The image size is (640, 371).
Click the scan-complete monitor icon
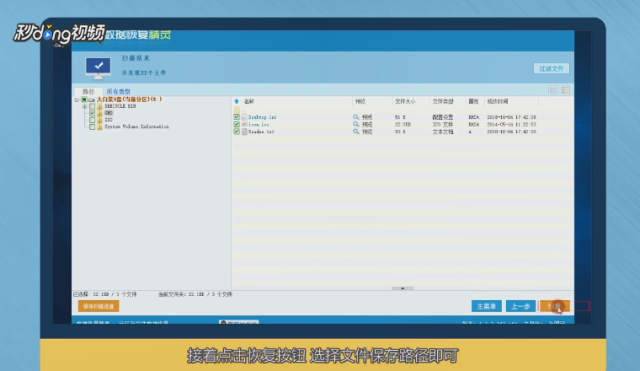coord(98,68)
